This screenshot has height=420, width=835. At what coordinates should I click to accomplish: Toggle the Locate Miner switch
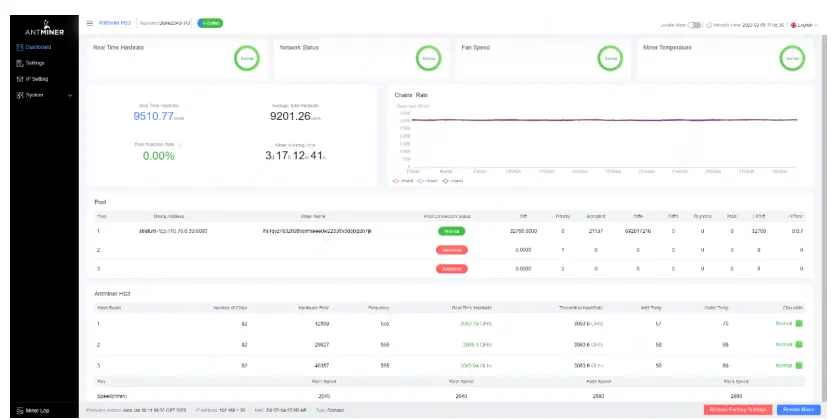point(694,25)
